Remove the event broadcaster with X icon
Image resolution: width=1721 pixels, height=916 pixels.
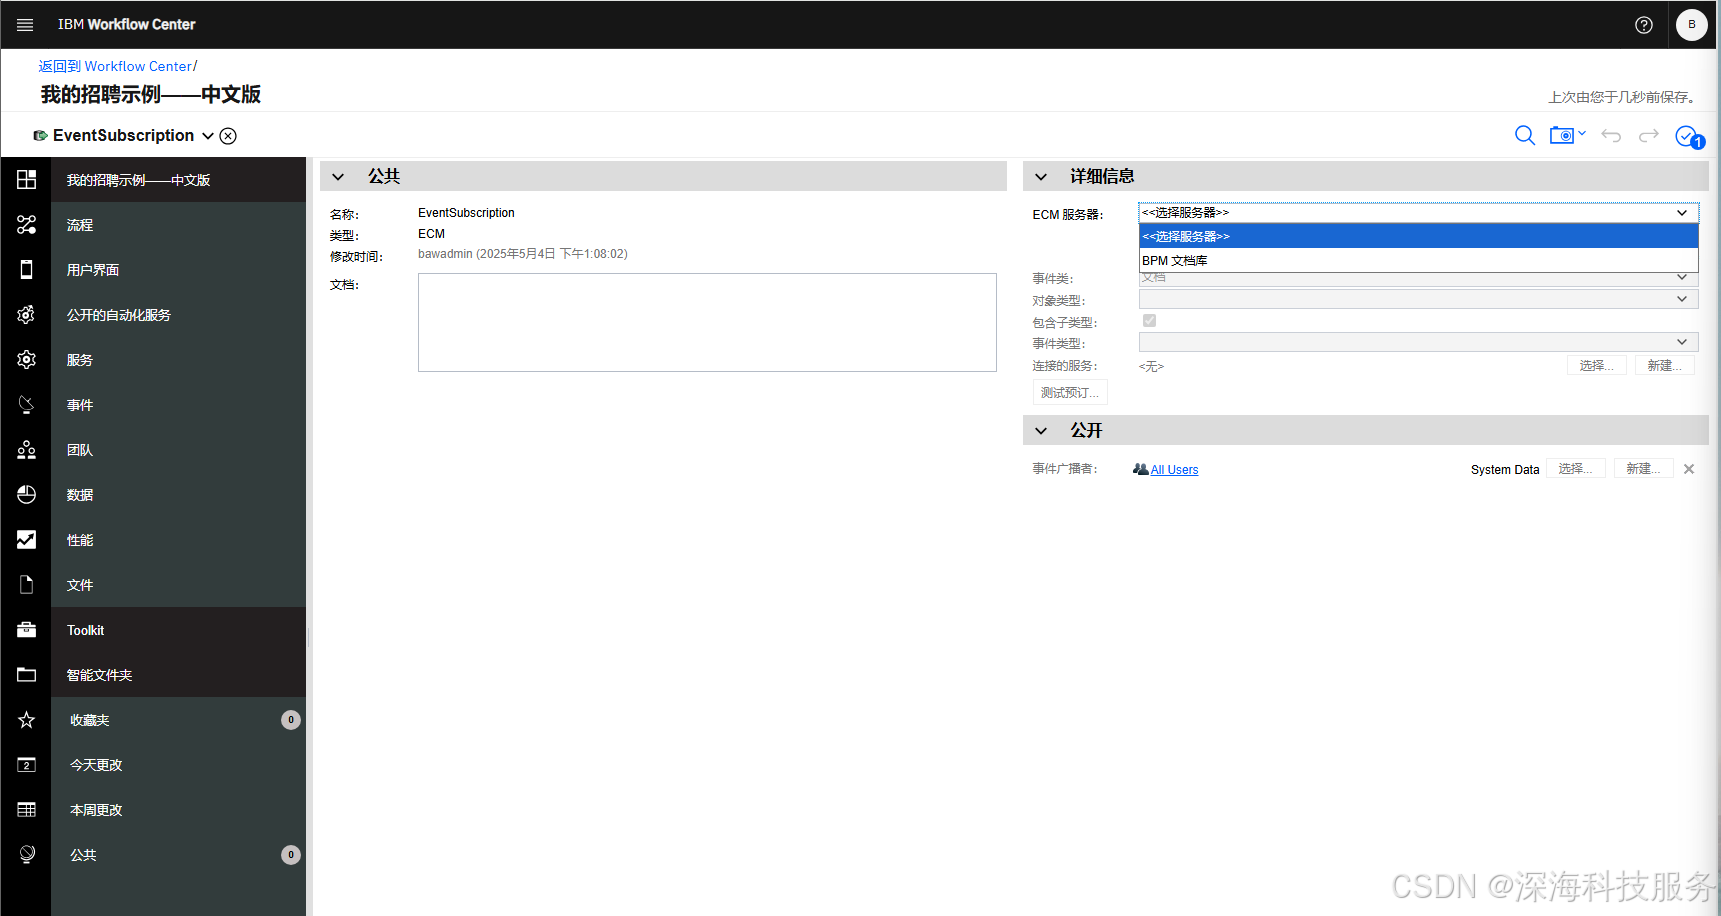[1689, 469]
